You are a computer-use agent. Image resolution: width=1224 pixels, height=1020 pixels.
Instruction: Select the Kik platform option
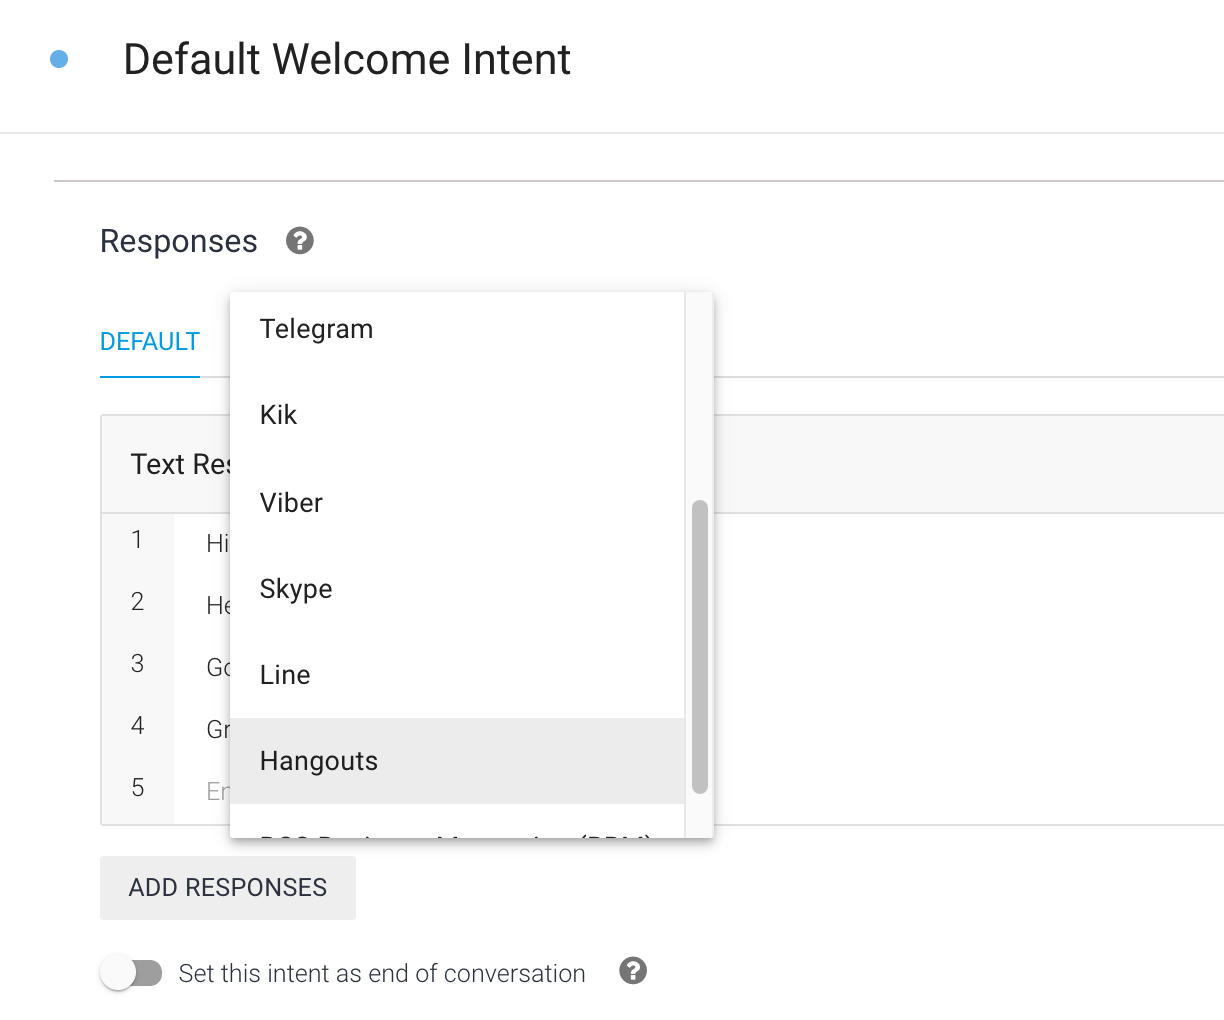277,415
